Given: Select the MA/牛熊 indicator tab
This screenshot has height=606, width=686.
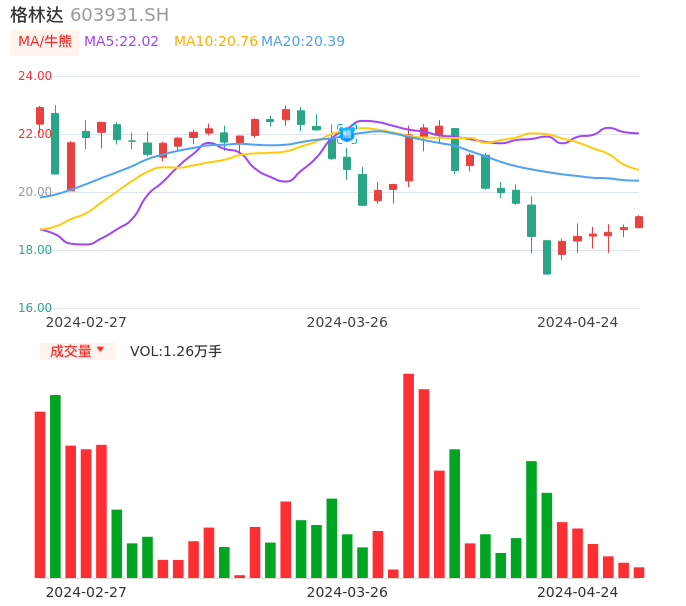Looking at the screenshot, I should click(45, 42).
